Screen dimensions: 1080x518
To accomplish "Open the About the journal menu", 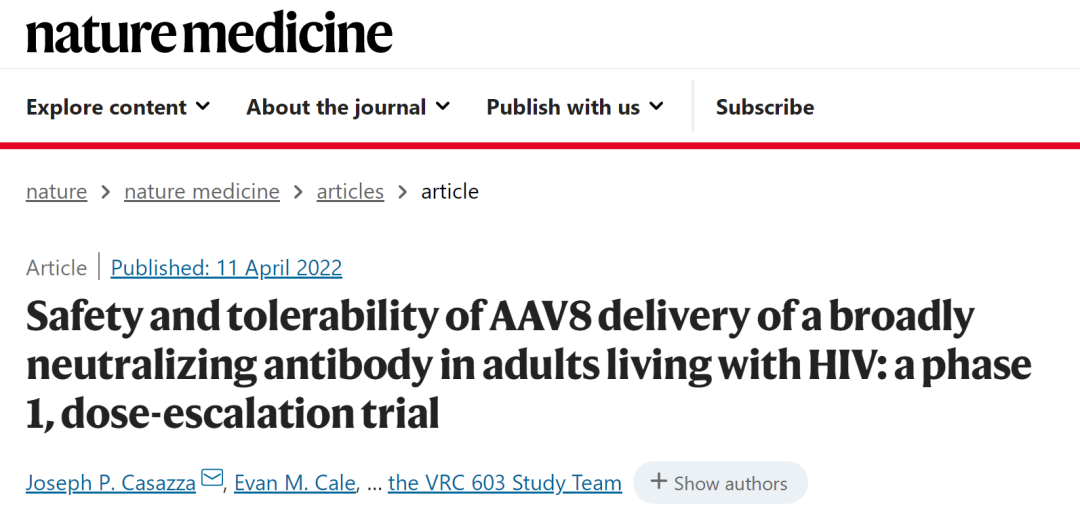I will [336, 107].
